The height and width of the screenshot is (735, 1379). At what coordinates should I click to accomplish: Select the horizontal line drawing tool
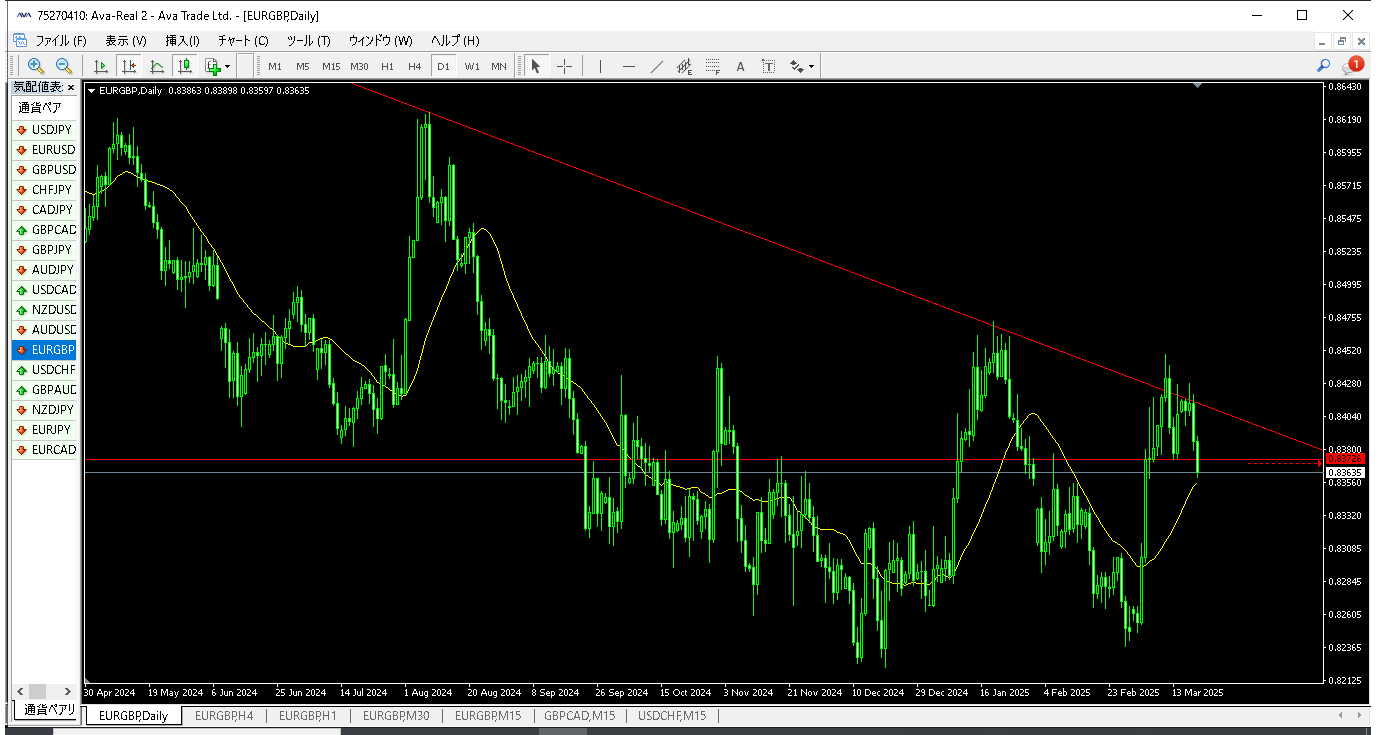click(x=628, y=66)
